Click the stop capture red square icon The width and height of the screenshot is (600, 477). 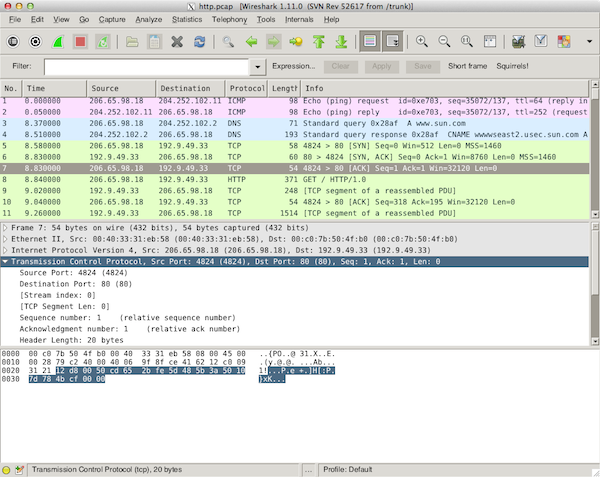tap(80, 42)
